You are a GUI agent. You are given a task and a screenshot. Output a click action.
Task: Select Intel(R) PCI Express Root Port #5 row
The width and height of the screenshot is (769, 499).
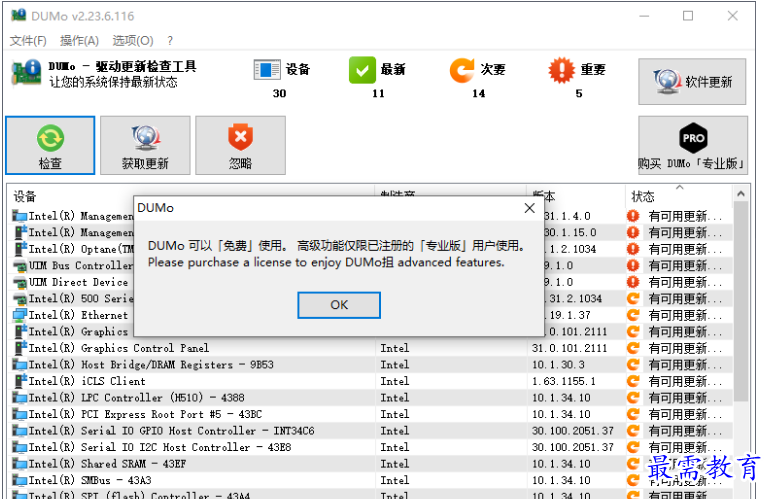coord(371,415)
